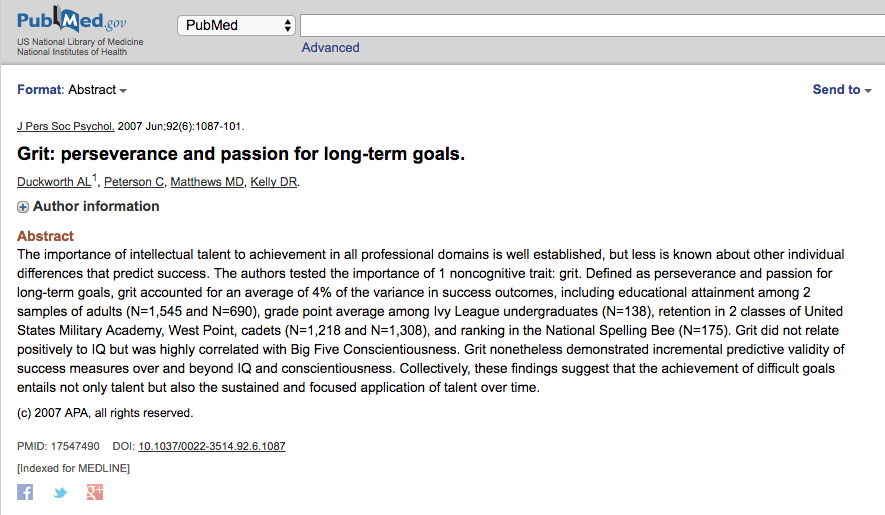Screen dimensions: 885x515
Task: Click the Abstract section heading
Action: pyautogui.click(x=45, y=236)
